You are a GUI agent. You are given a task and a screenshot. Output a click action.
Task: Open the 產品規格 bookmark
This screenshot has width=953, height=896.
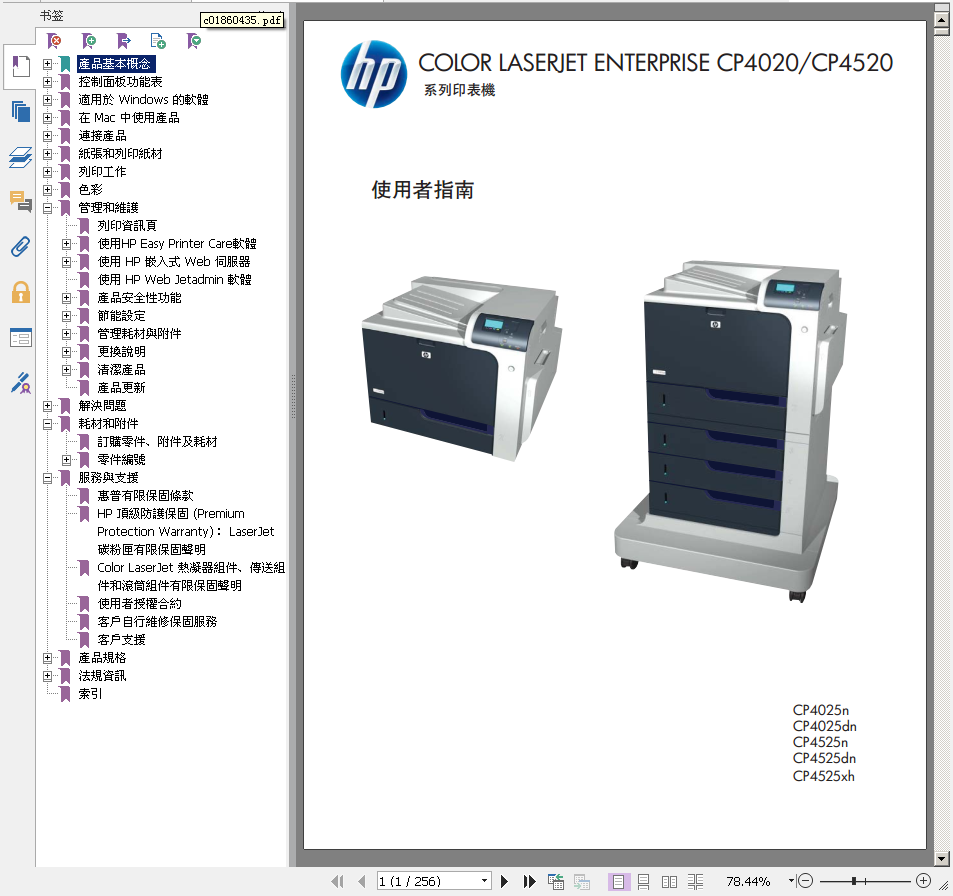102,658
